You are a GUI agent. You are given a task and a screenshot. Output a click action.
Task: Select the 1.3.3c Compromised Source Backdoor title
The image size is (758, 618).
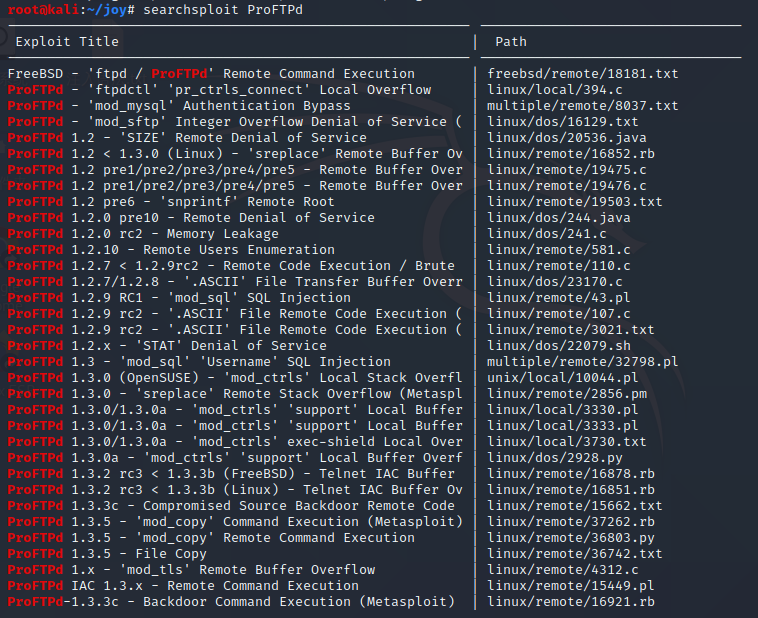[231, 505]
